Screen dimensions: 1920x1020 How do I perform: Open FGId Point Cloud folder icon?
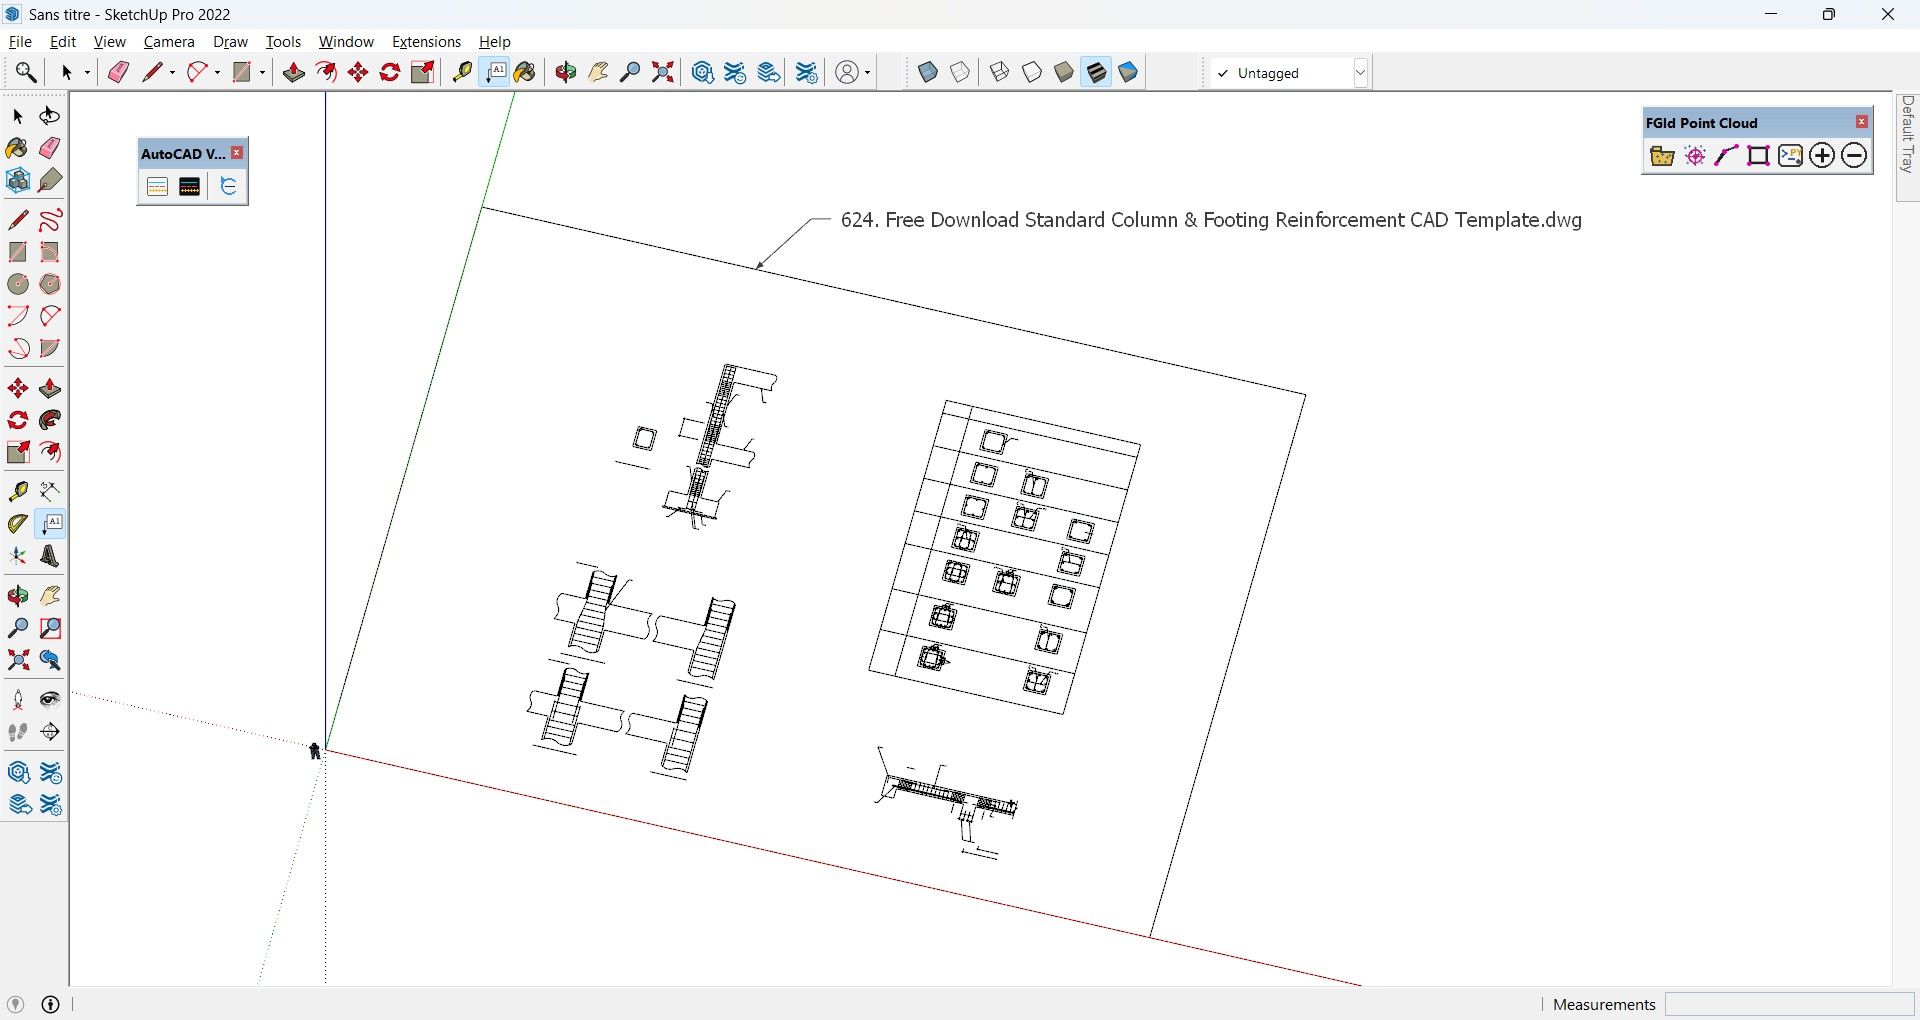1662,156
